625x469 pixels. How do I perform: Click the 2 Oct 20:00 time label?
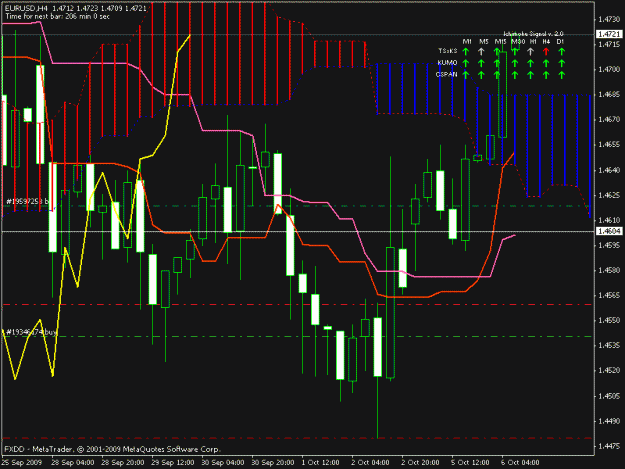420,462
